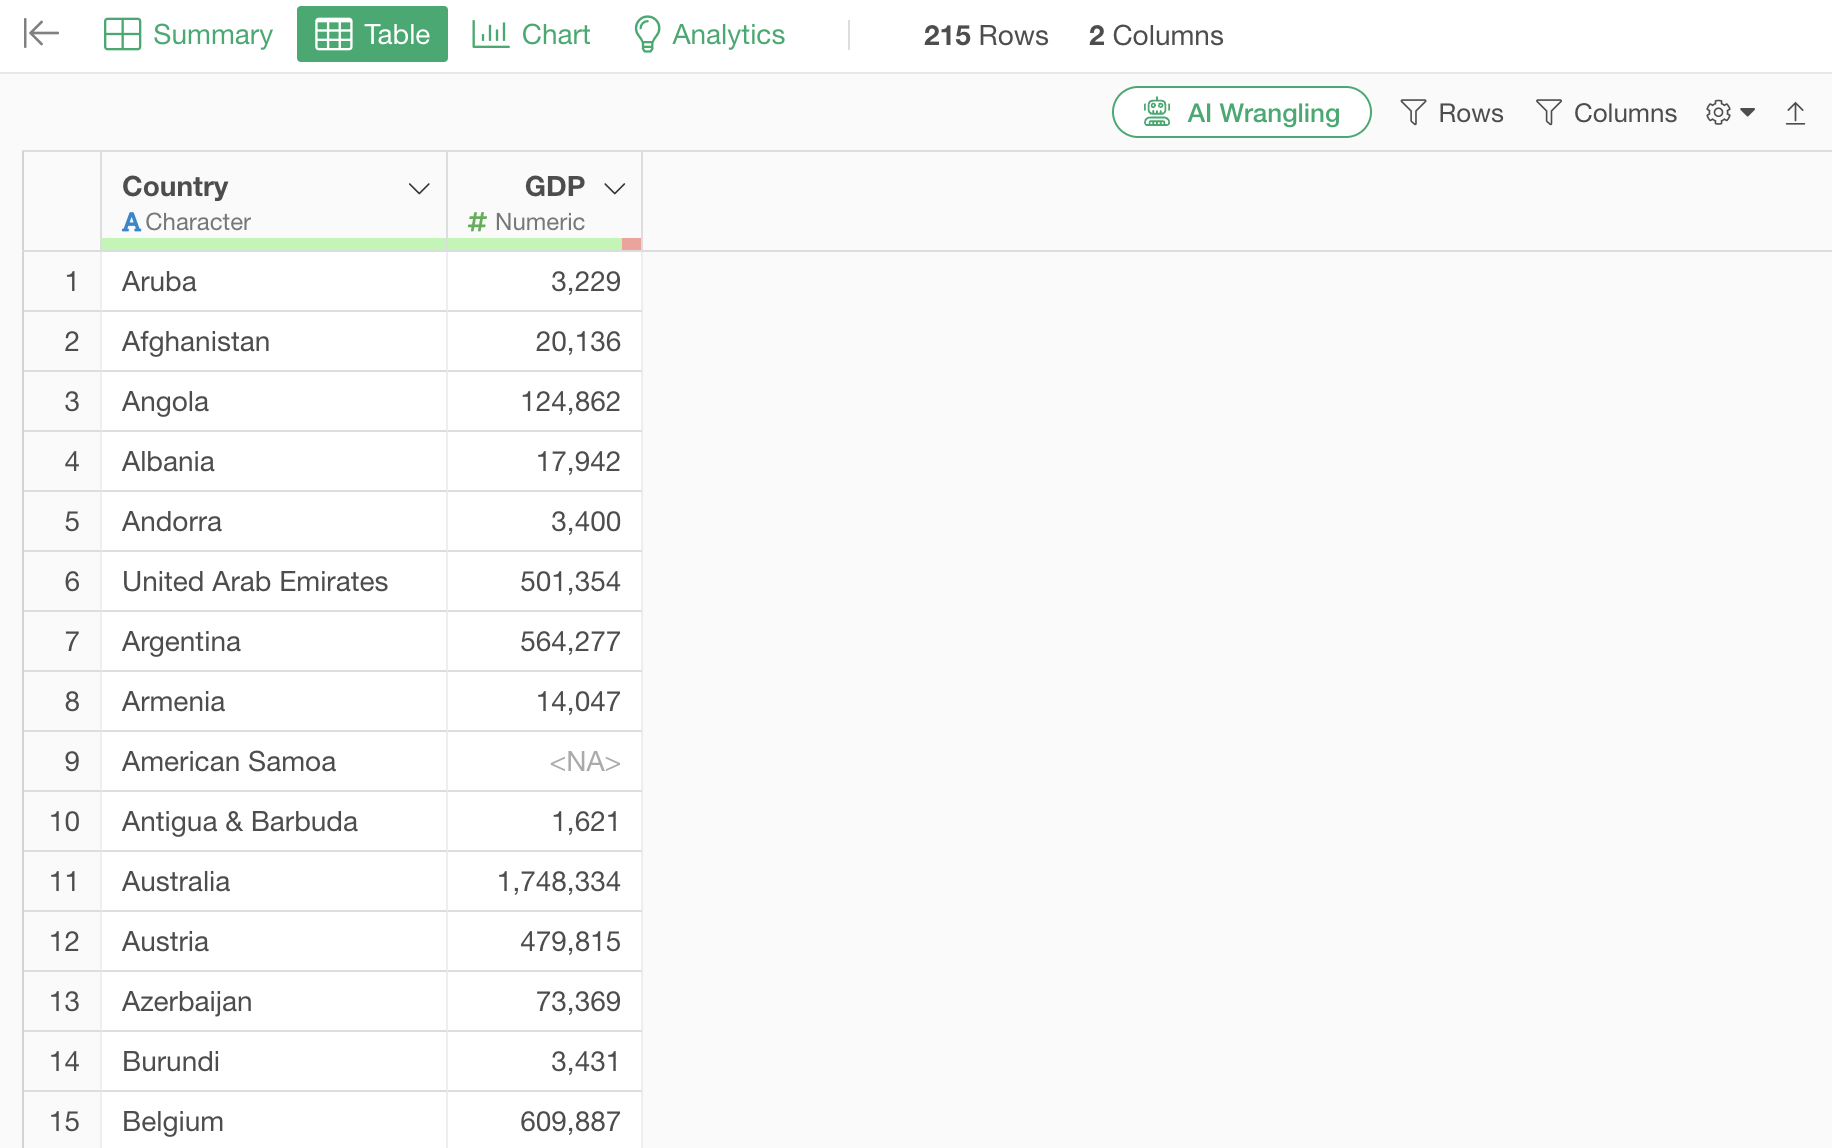Open the Rows filter
Screen dimensions: 1832x1148
click(x=1452, y=113)
